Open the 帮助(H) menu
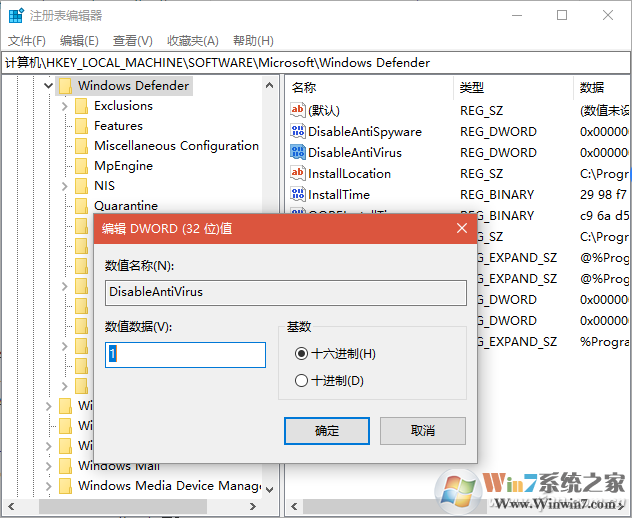The width and height of the screenshot is (632, 518). (x=253, y=41)
